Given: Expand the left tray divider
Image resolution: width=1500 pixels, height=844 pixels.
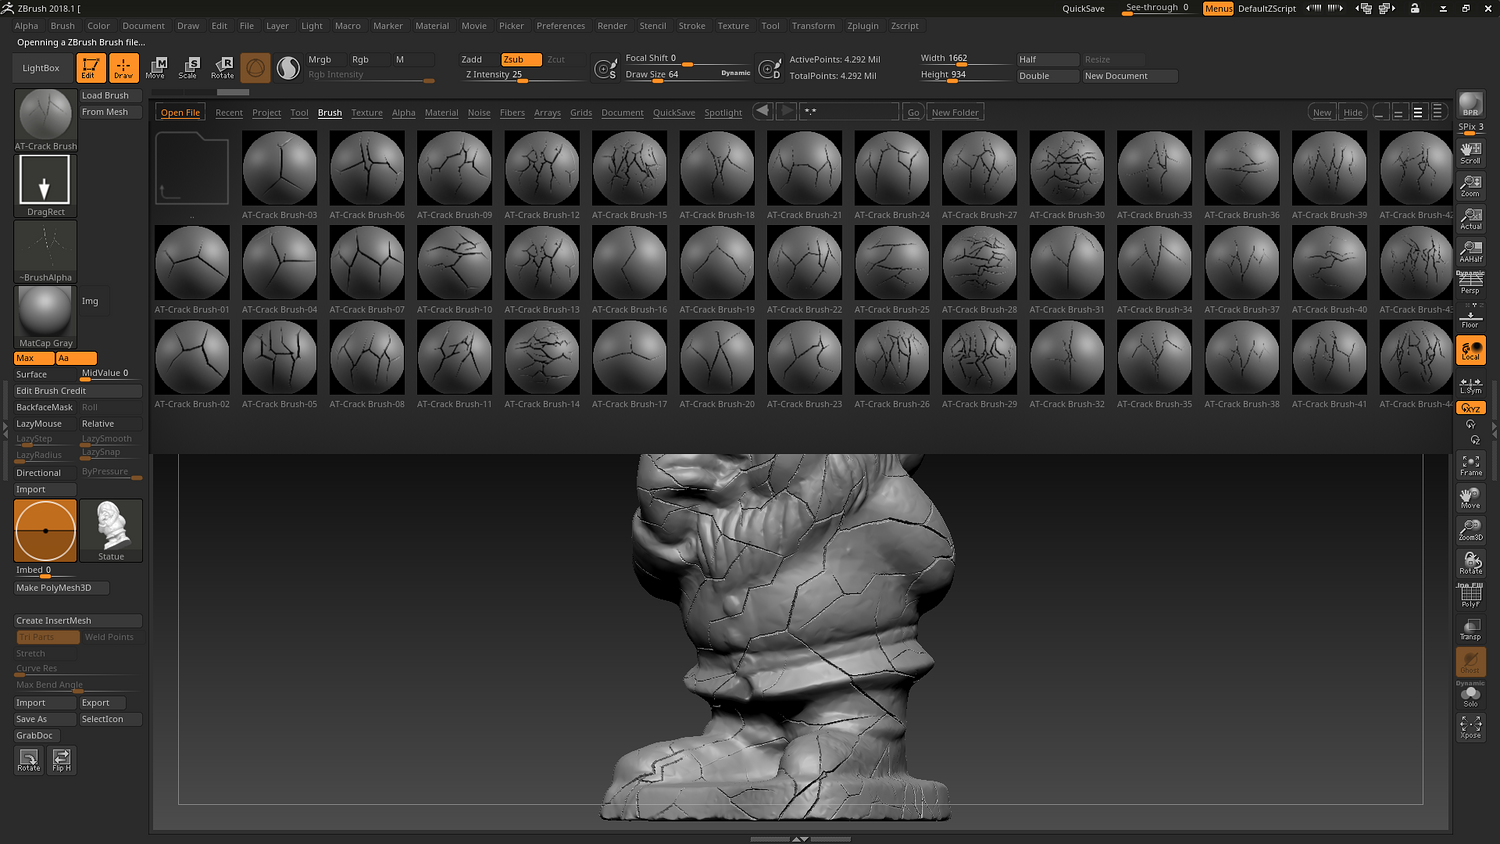Looking at the screenshot, I should coord(5,430).
